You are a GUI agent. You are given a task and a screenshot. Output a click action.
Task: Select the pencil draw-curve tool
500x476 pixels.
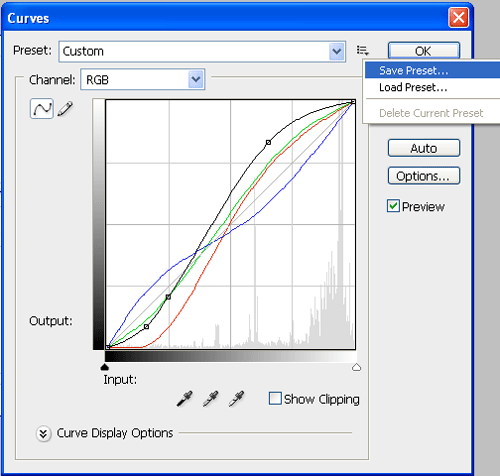click(x=65, y=109)
